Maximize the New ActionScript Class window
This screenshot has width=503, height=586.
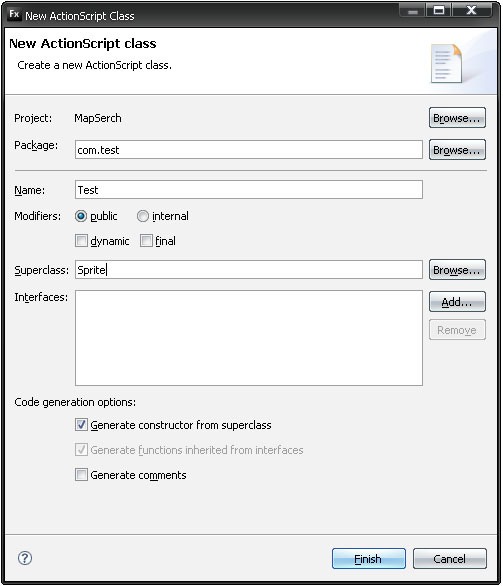click(439, 10)
